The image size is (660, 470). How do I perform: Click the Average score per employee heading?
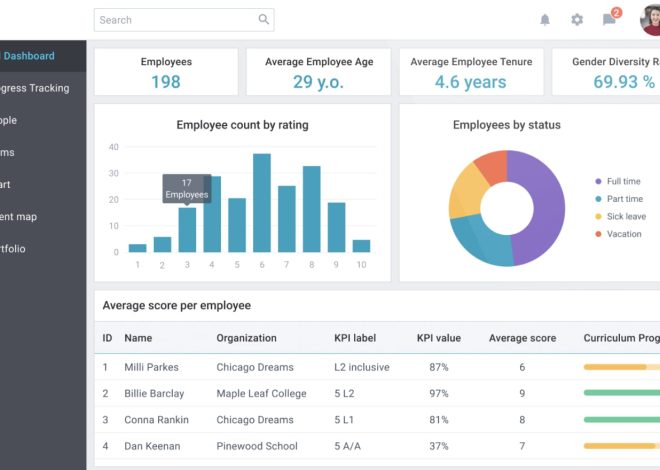point(176,305)
